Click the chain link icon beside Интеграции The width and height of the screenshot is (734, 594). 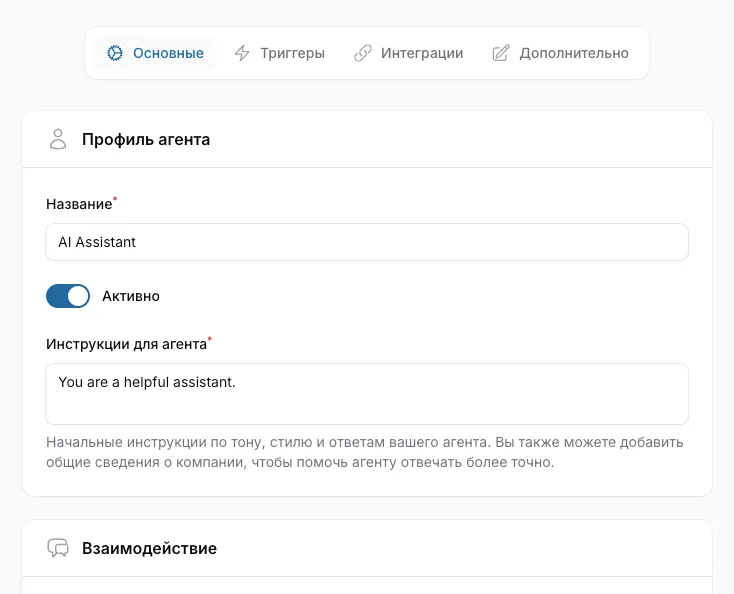[363, 53]
